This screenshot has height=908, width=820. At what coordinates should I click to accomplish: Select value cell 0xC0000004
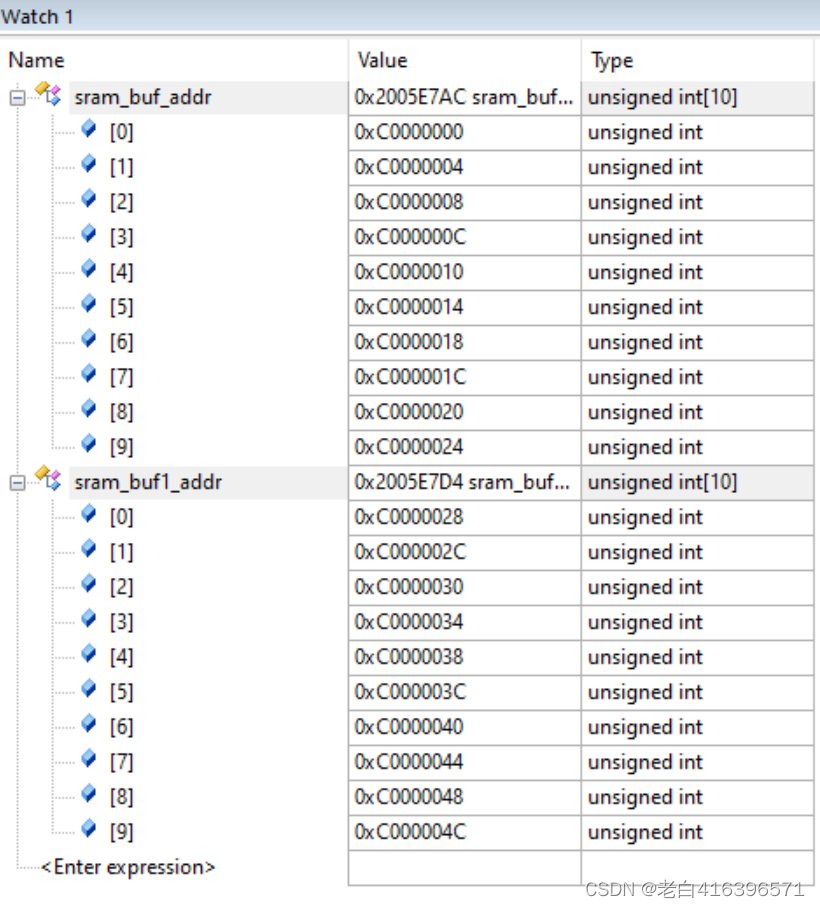pyautogui.click(x=464, y=167)
